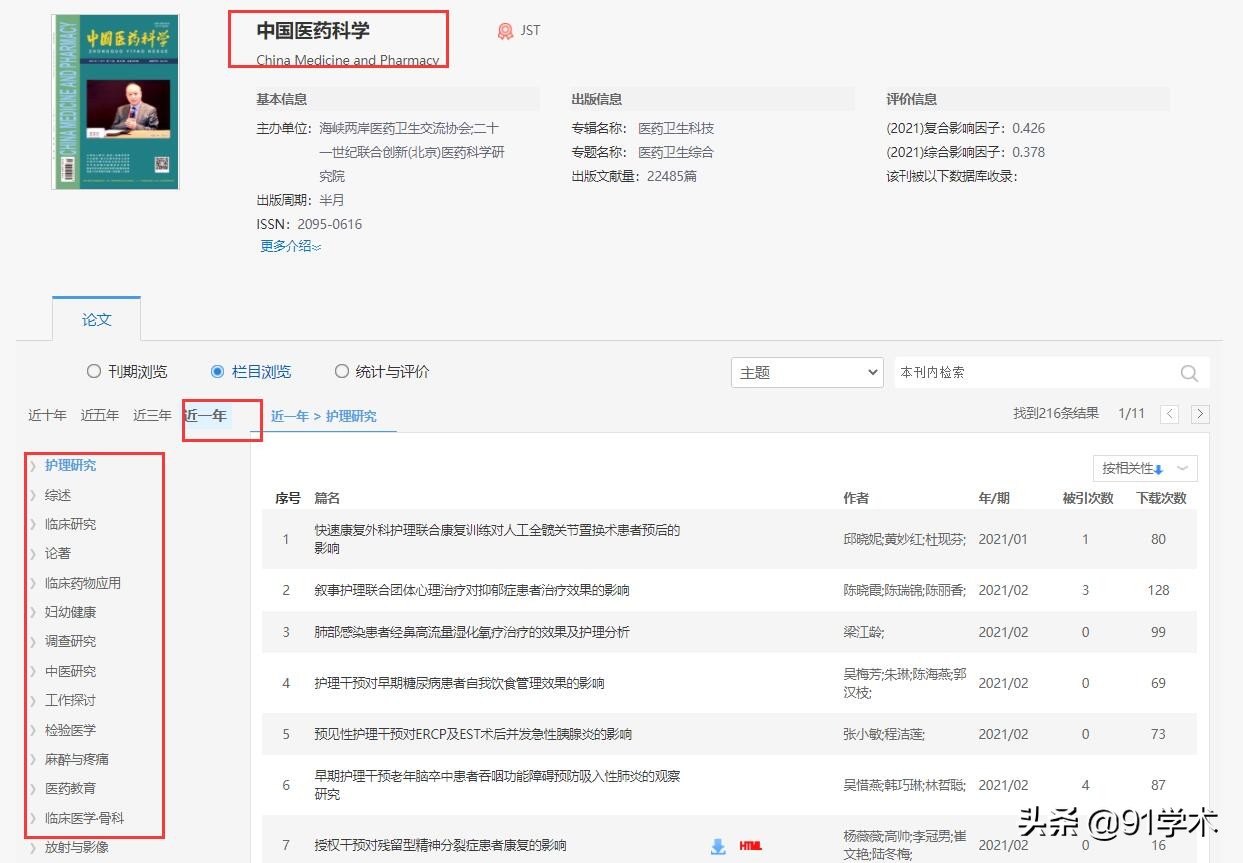This screenshot has height=863, width=1243.
Task: Click the next page arrow icon
Action: pyautogui.click(x=1200, y=413)
